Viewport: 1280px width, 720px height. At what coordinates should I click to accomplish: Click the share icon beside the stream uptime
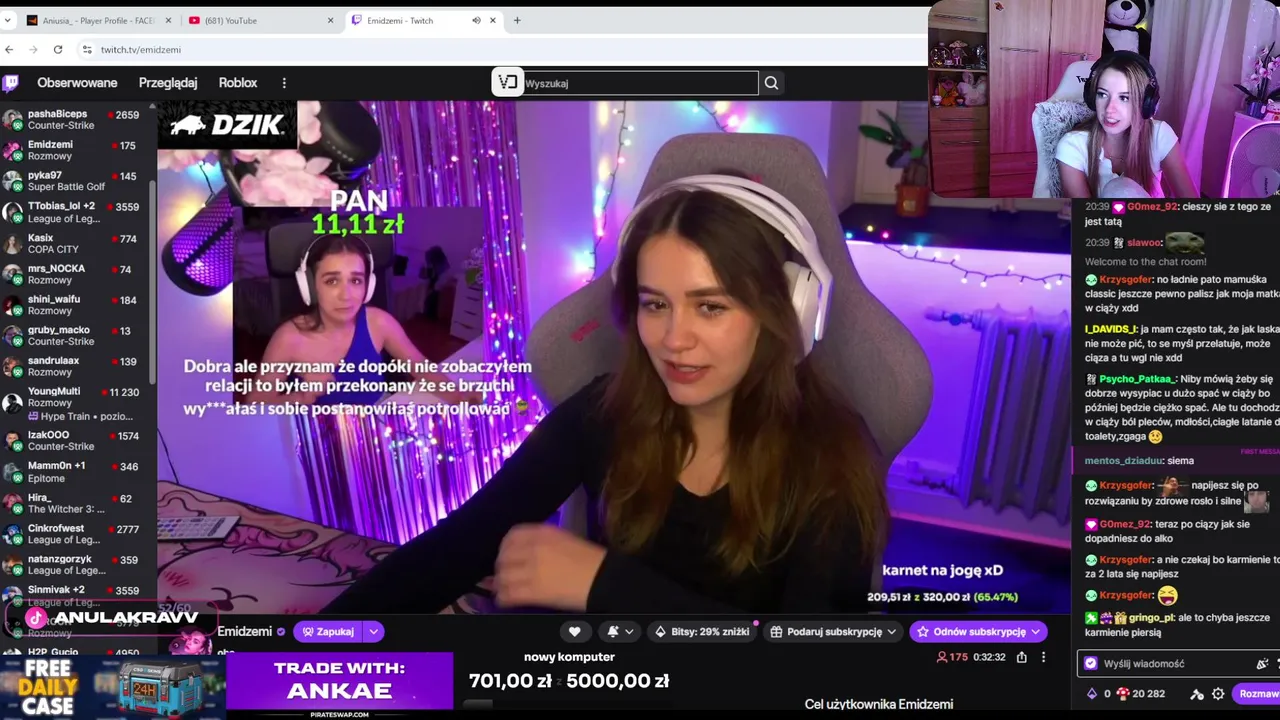tap(1021, 657)
